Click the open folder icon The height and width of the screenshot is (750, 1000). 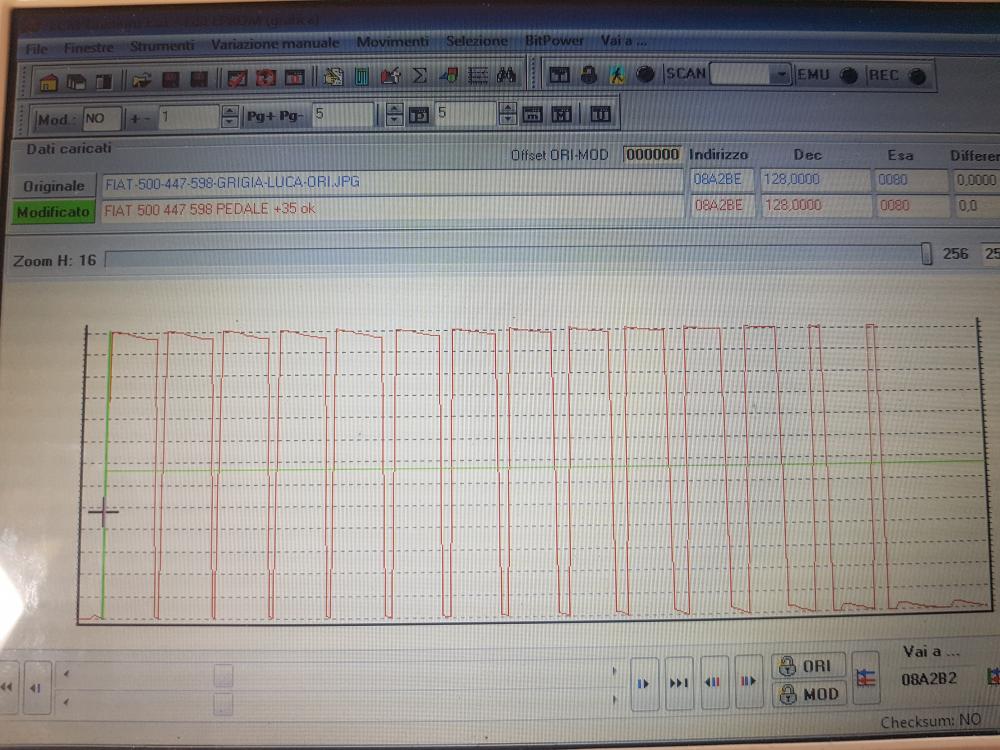(141, 77)
